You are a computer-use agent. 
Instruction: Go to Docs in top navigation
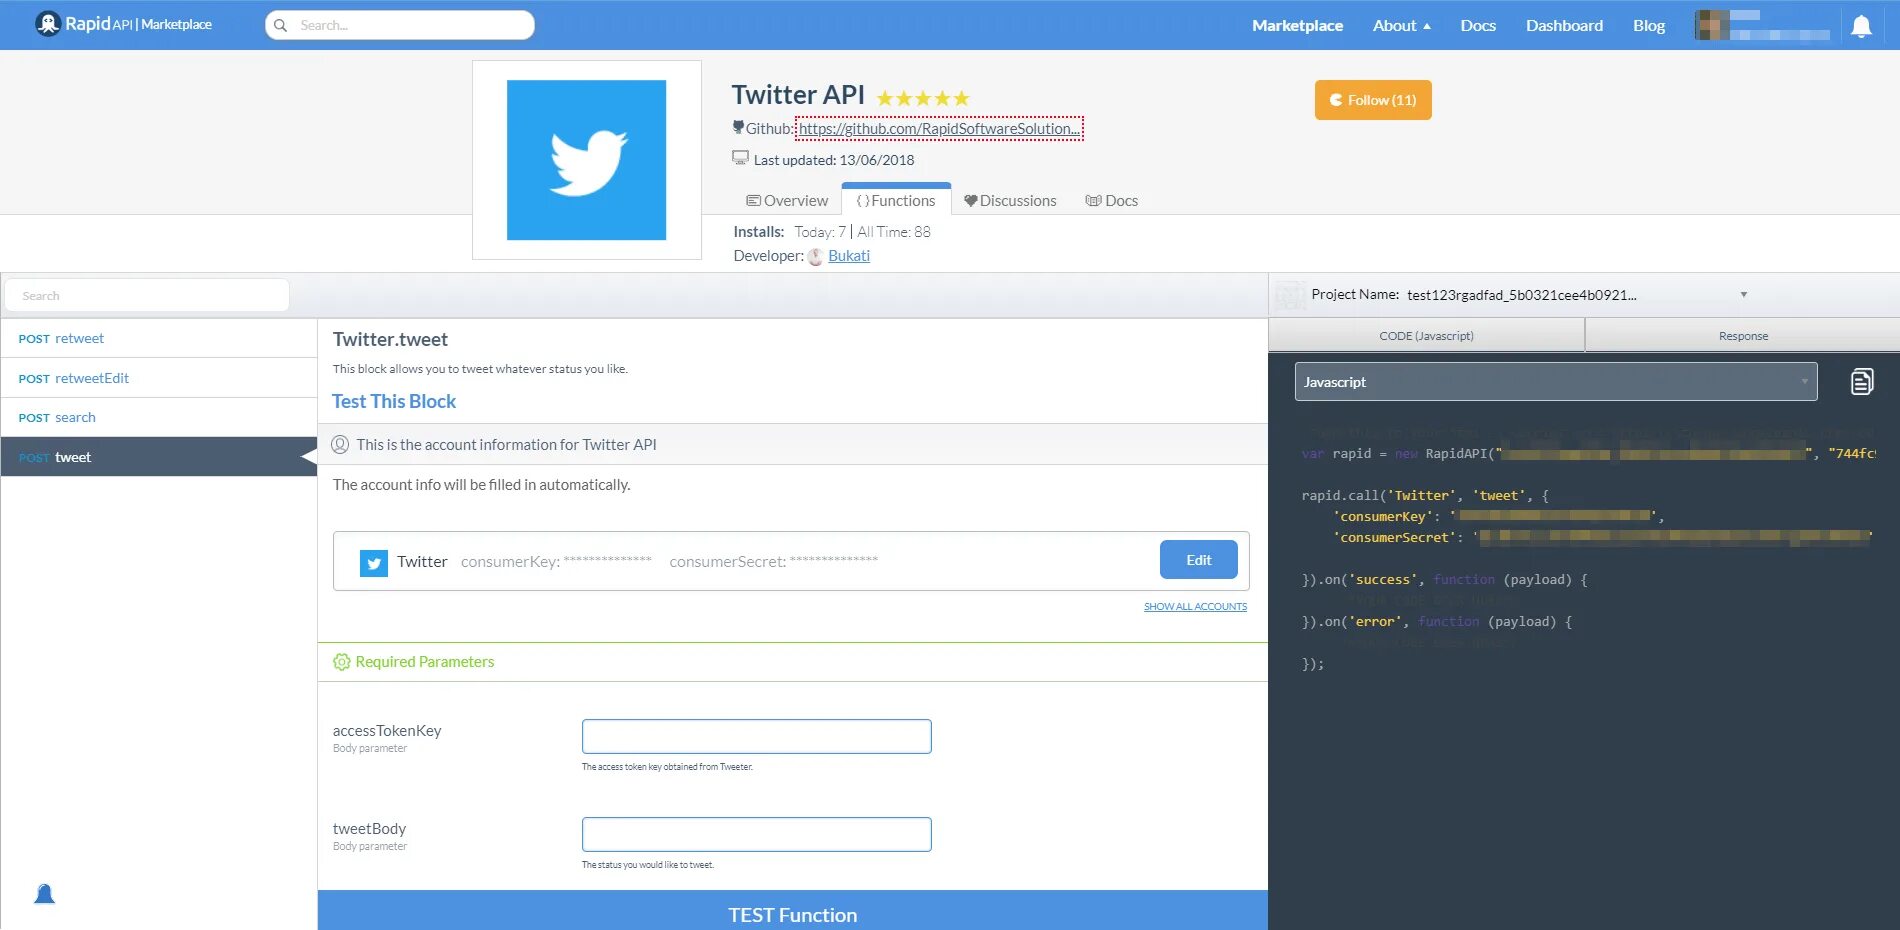coord(1478,26)
